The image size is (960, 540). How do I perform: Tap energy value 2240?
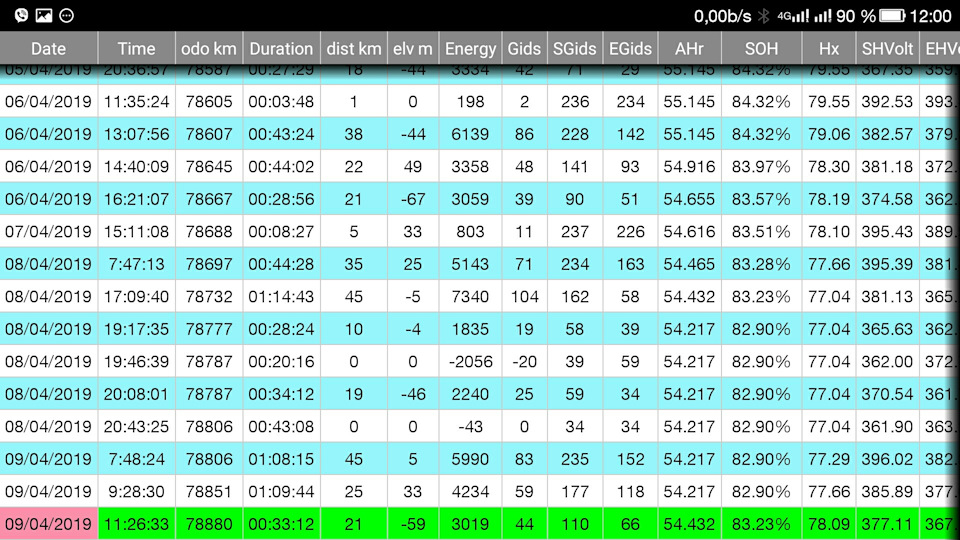coord(470,394)
